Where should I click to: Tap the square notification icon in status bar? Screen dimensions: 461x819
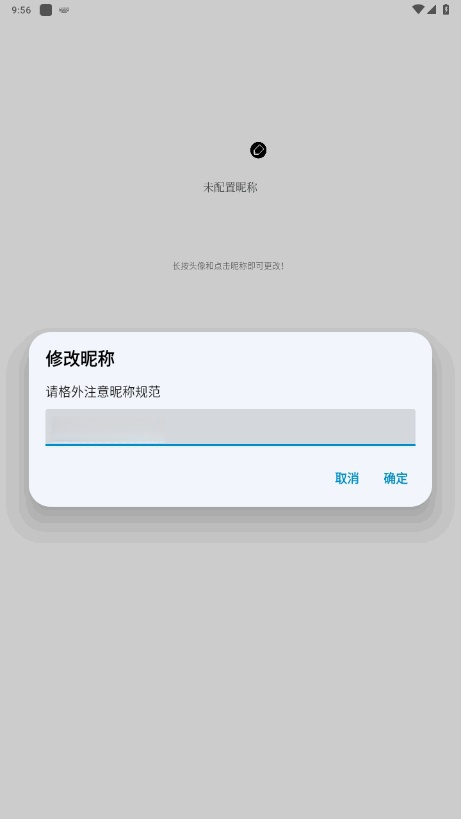coord(46,10)
